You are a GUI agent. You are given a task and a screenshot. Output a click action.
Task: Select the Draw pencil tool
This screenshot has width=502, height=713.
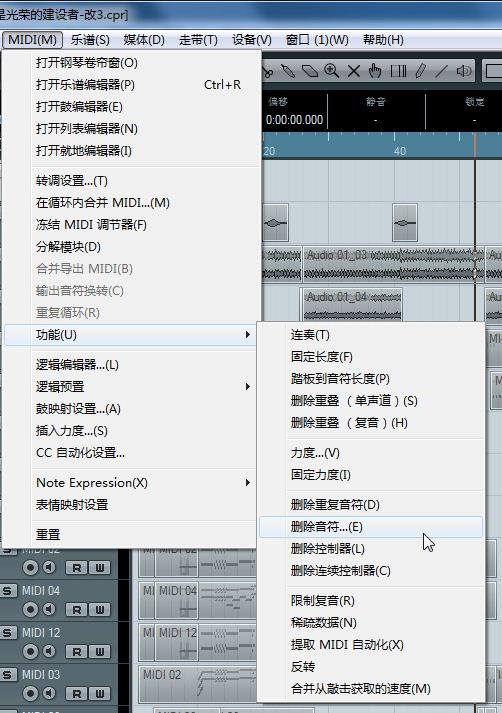(421, 71)
